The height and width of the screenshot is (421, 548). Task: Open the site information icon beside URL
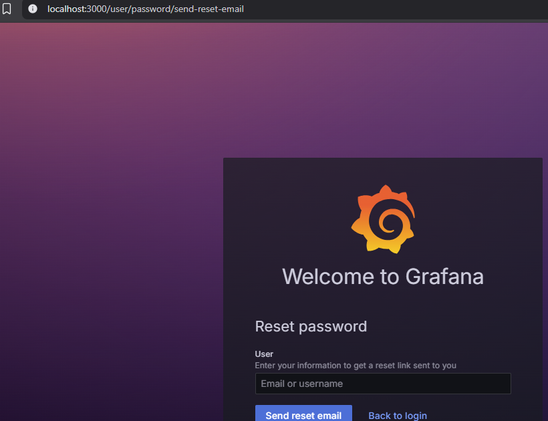[x=33, y=9]
